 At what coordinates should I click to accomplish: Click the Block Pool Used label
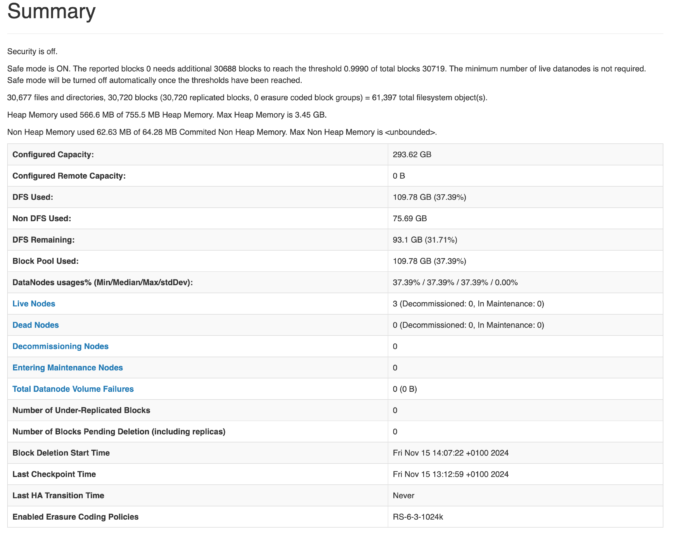pyautogui.click(x=48, y=261)
